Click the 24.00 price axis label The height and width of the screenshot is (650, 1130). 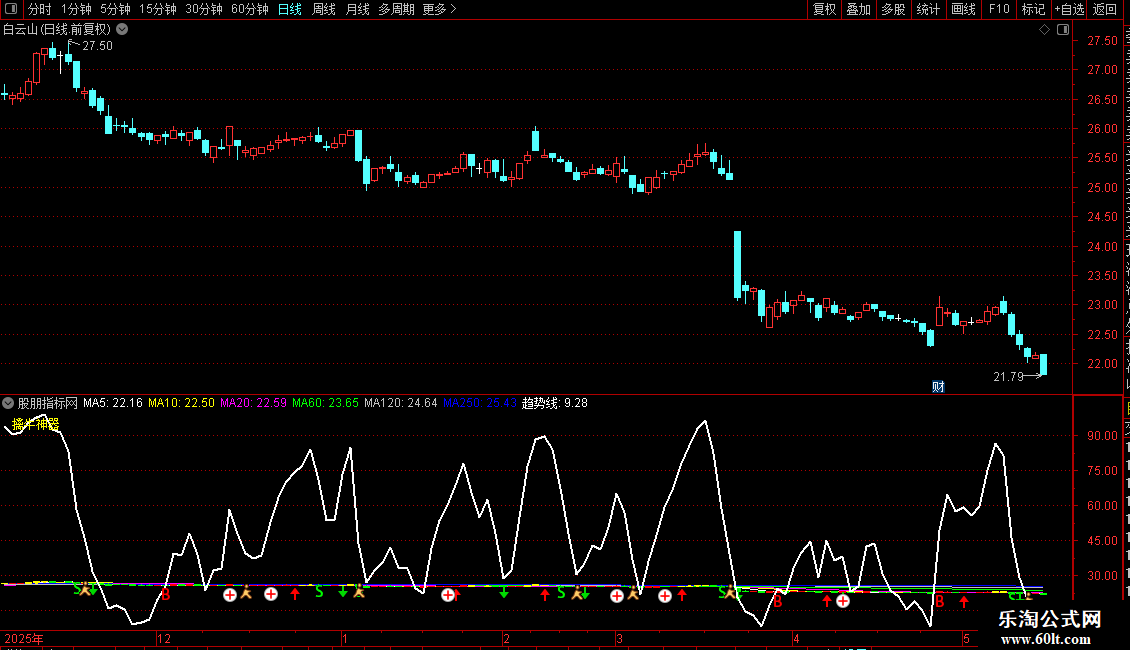point(1102,246)
